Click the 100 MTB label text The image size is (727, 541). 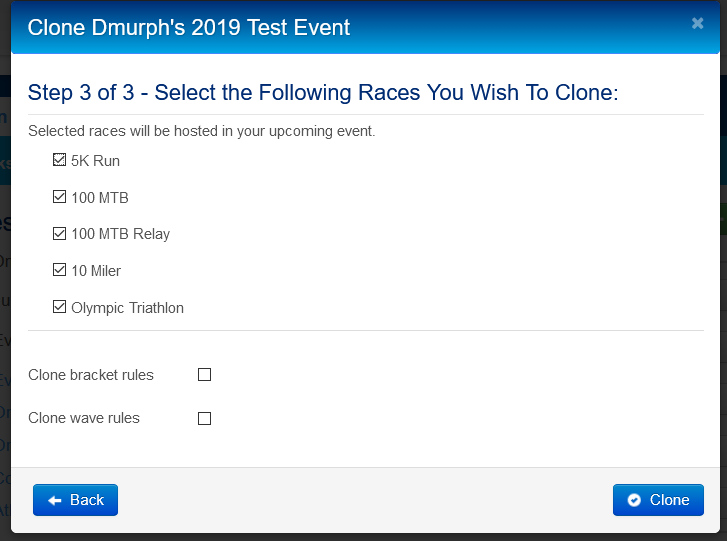[100, 198]
